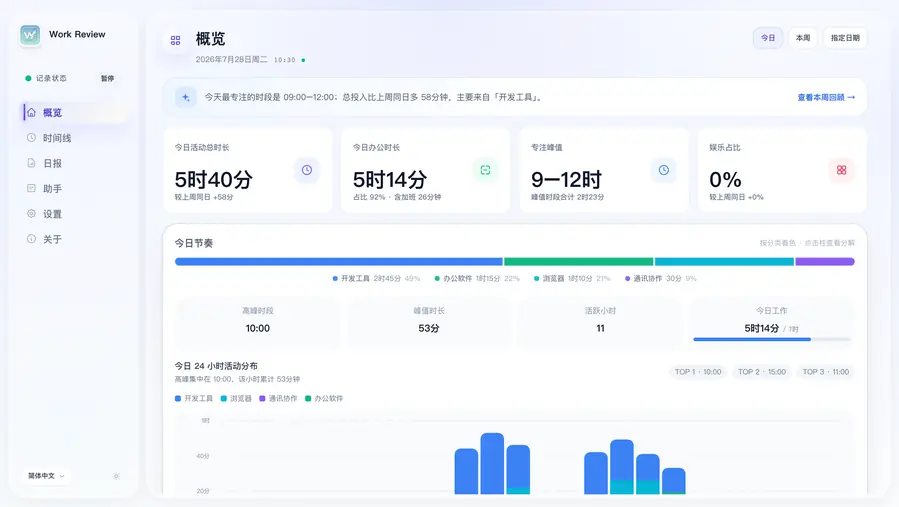Click 开发工具 2时45分 legend under rhythm bar
The width and height of the screenshot is (899, 507).
point(376,278)
